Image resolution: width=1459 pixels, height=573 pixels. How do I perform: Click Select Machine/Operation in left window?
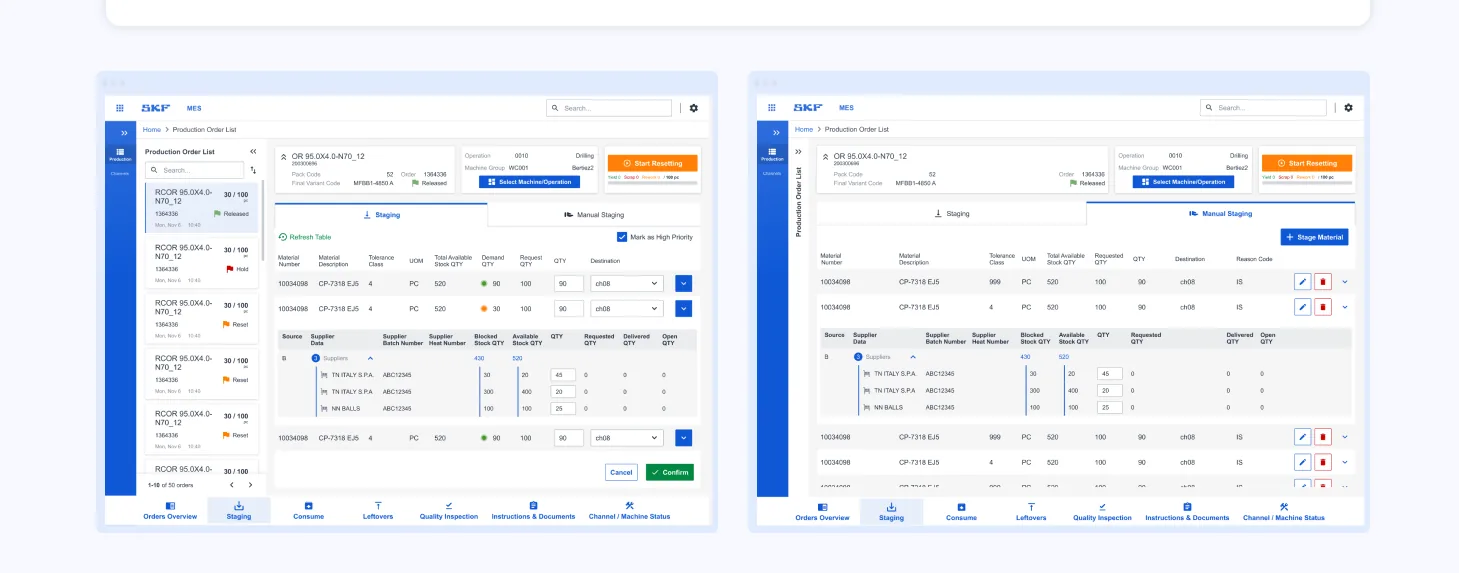click(x=529, y=182)
